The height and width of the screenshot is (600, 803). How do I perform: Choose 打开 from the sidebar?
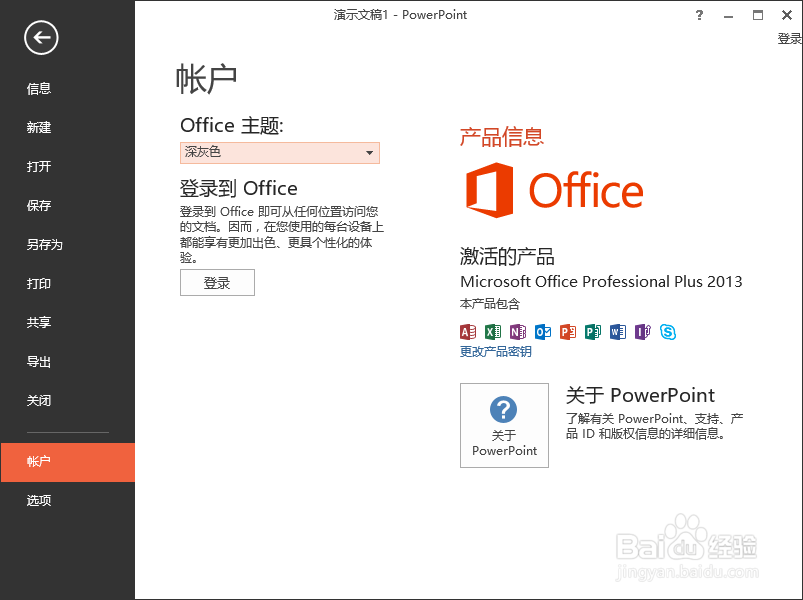click(68, 166)
